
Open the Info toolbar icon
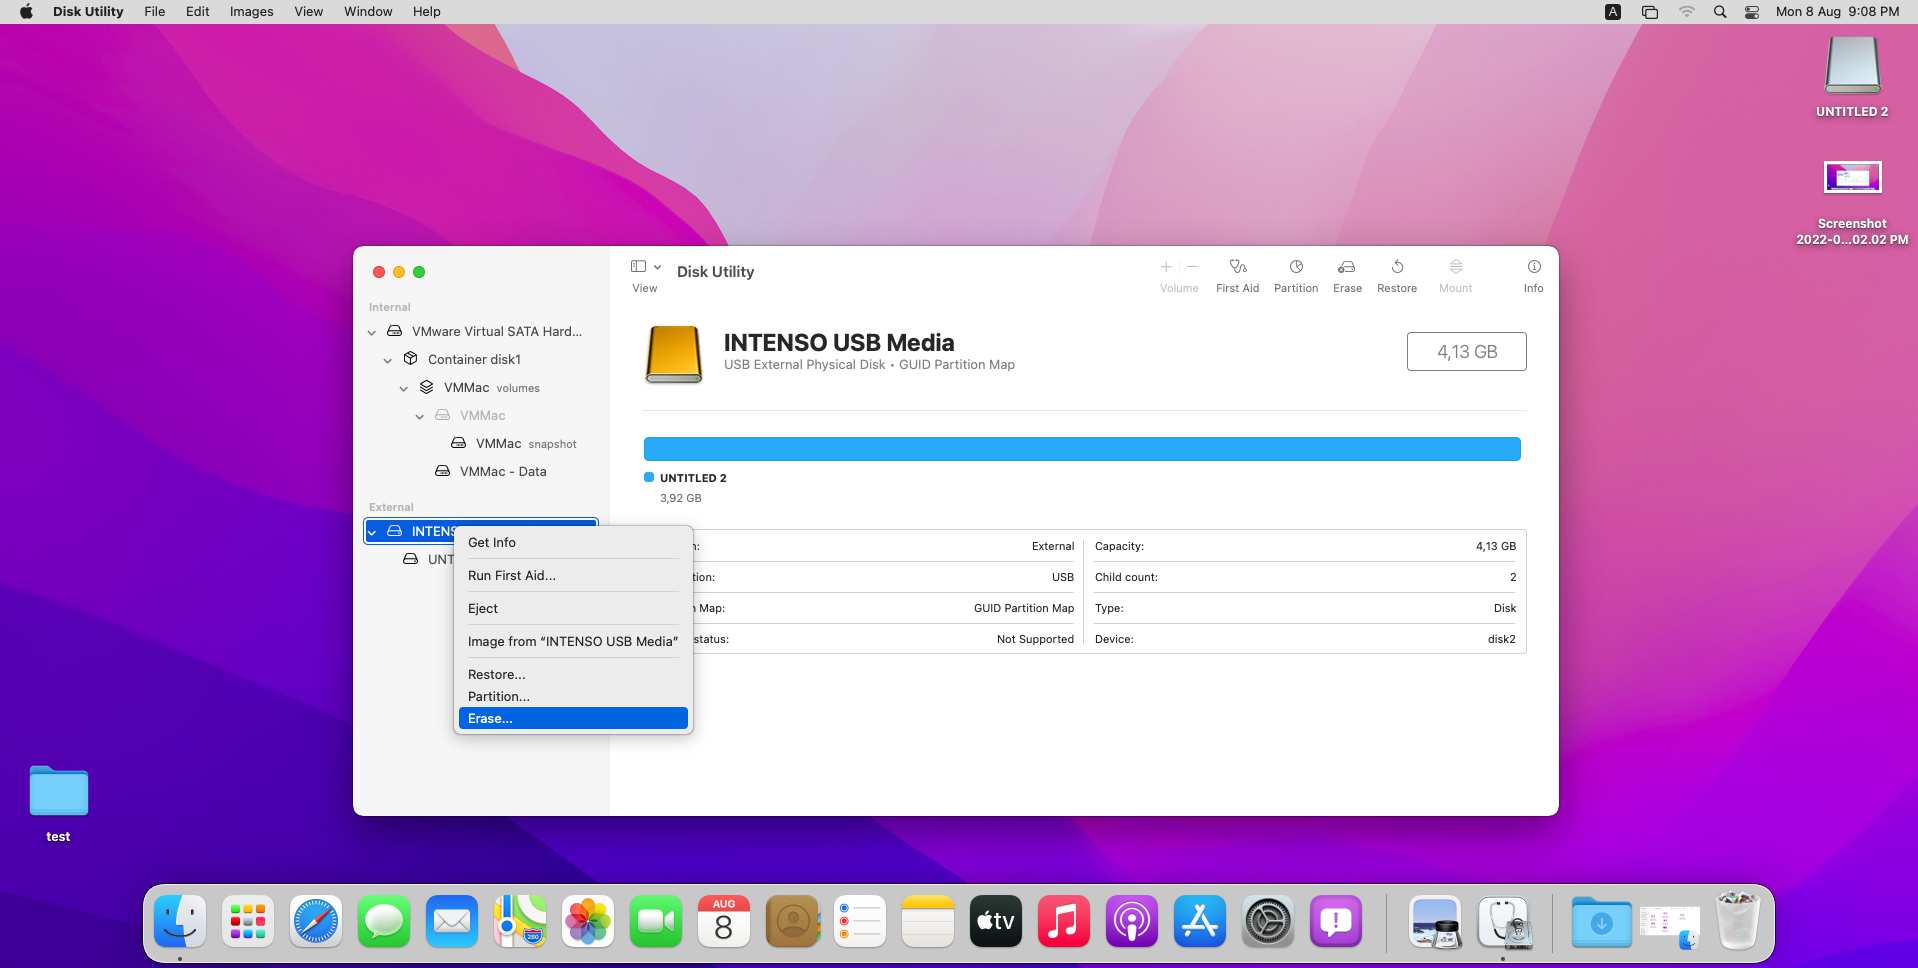click(x=1534, y=267)
